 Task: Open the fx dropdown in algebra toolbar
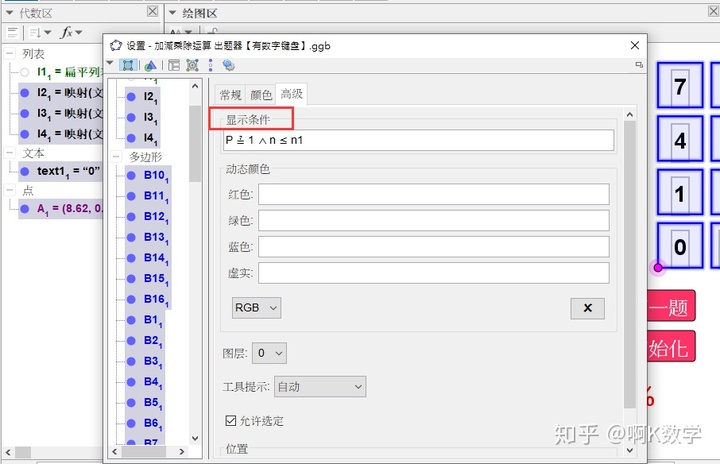click(x=71, y=32)
